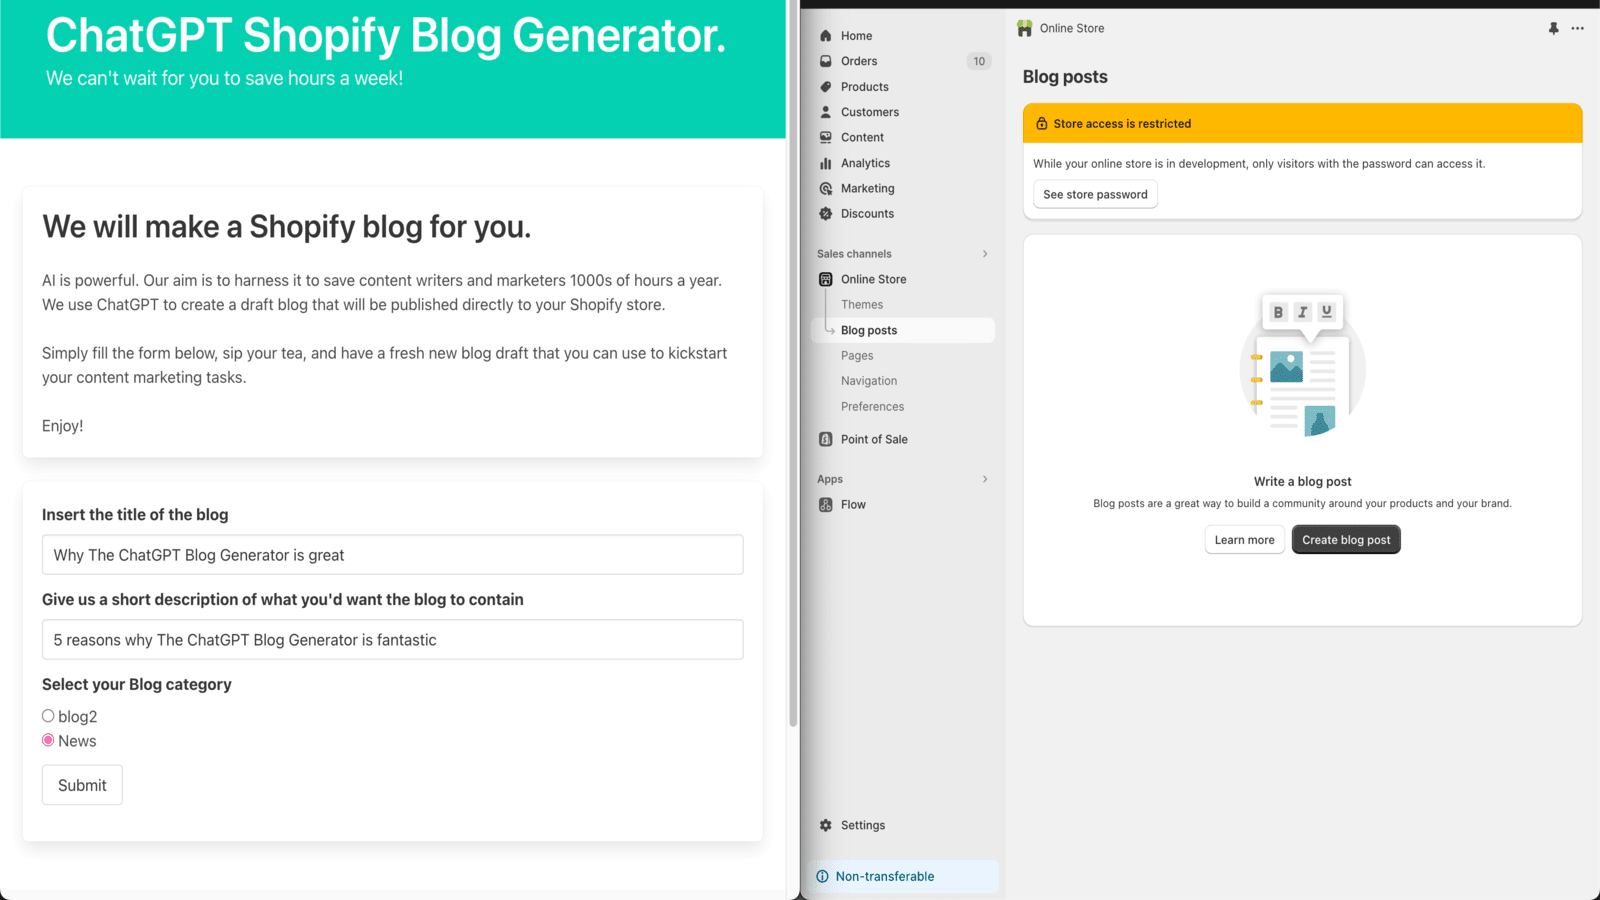The image size is (1600, 900).
Task: Click the left page vertical scrollbar
Action: pyautogui.click(x=793, y=363)
